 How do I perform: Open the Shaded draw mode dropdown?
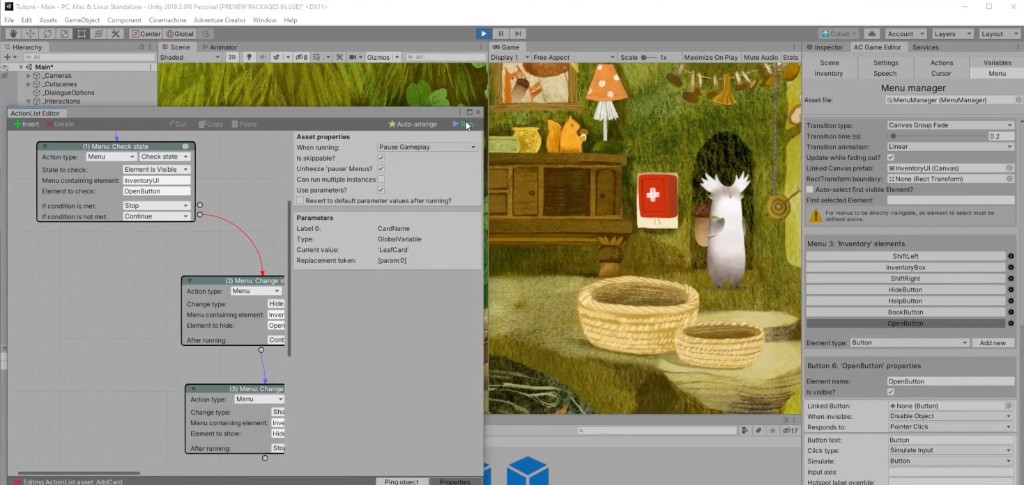coord(190,57)
